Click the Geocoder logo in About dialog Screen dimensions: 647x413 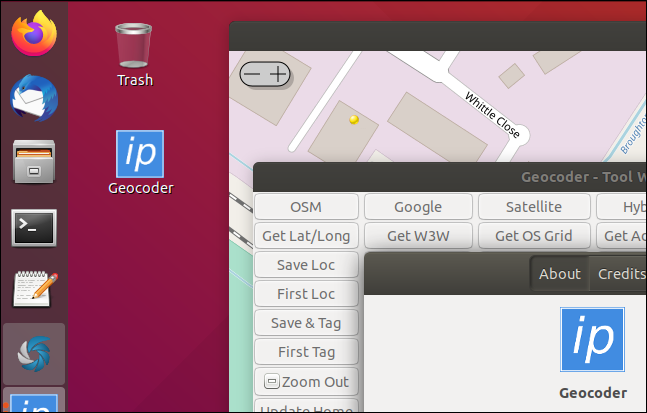coord(592,339)
